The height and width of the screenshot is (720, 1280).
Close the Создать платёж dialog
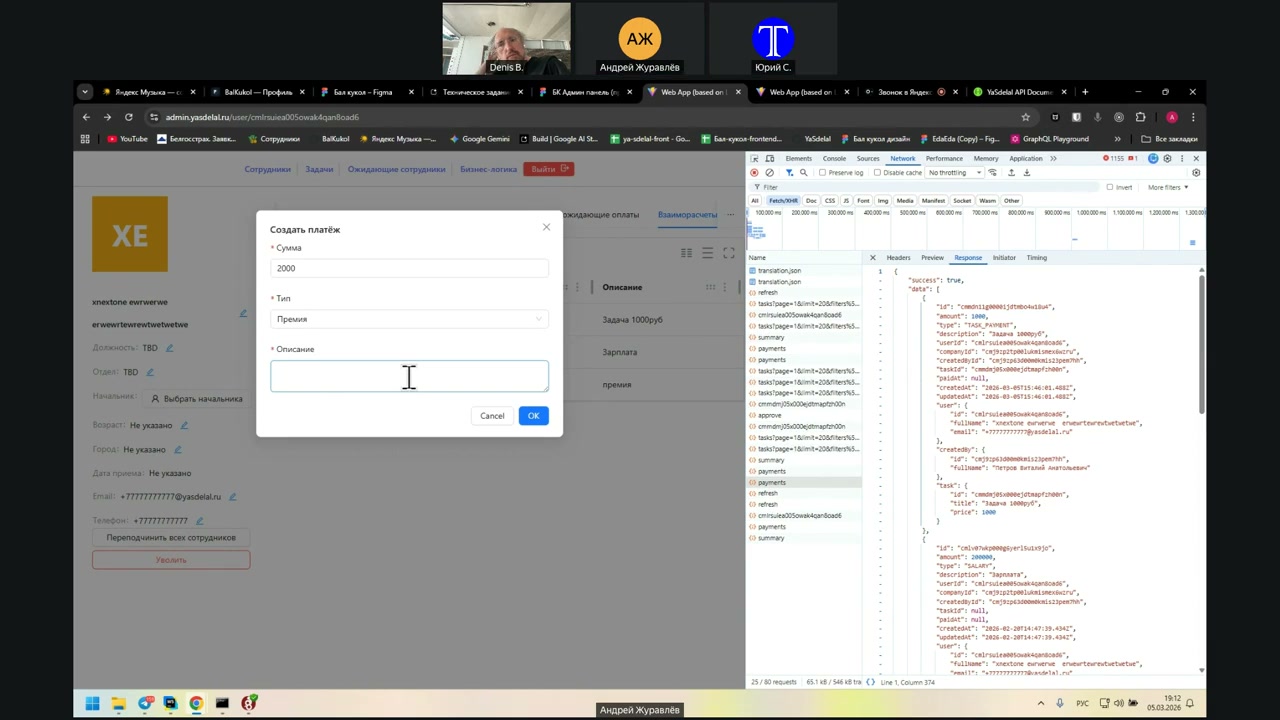point(546,227)
